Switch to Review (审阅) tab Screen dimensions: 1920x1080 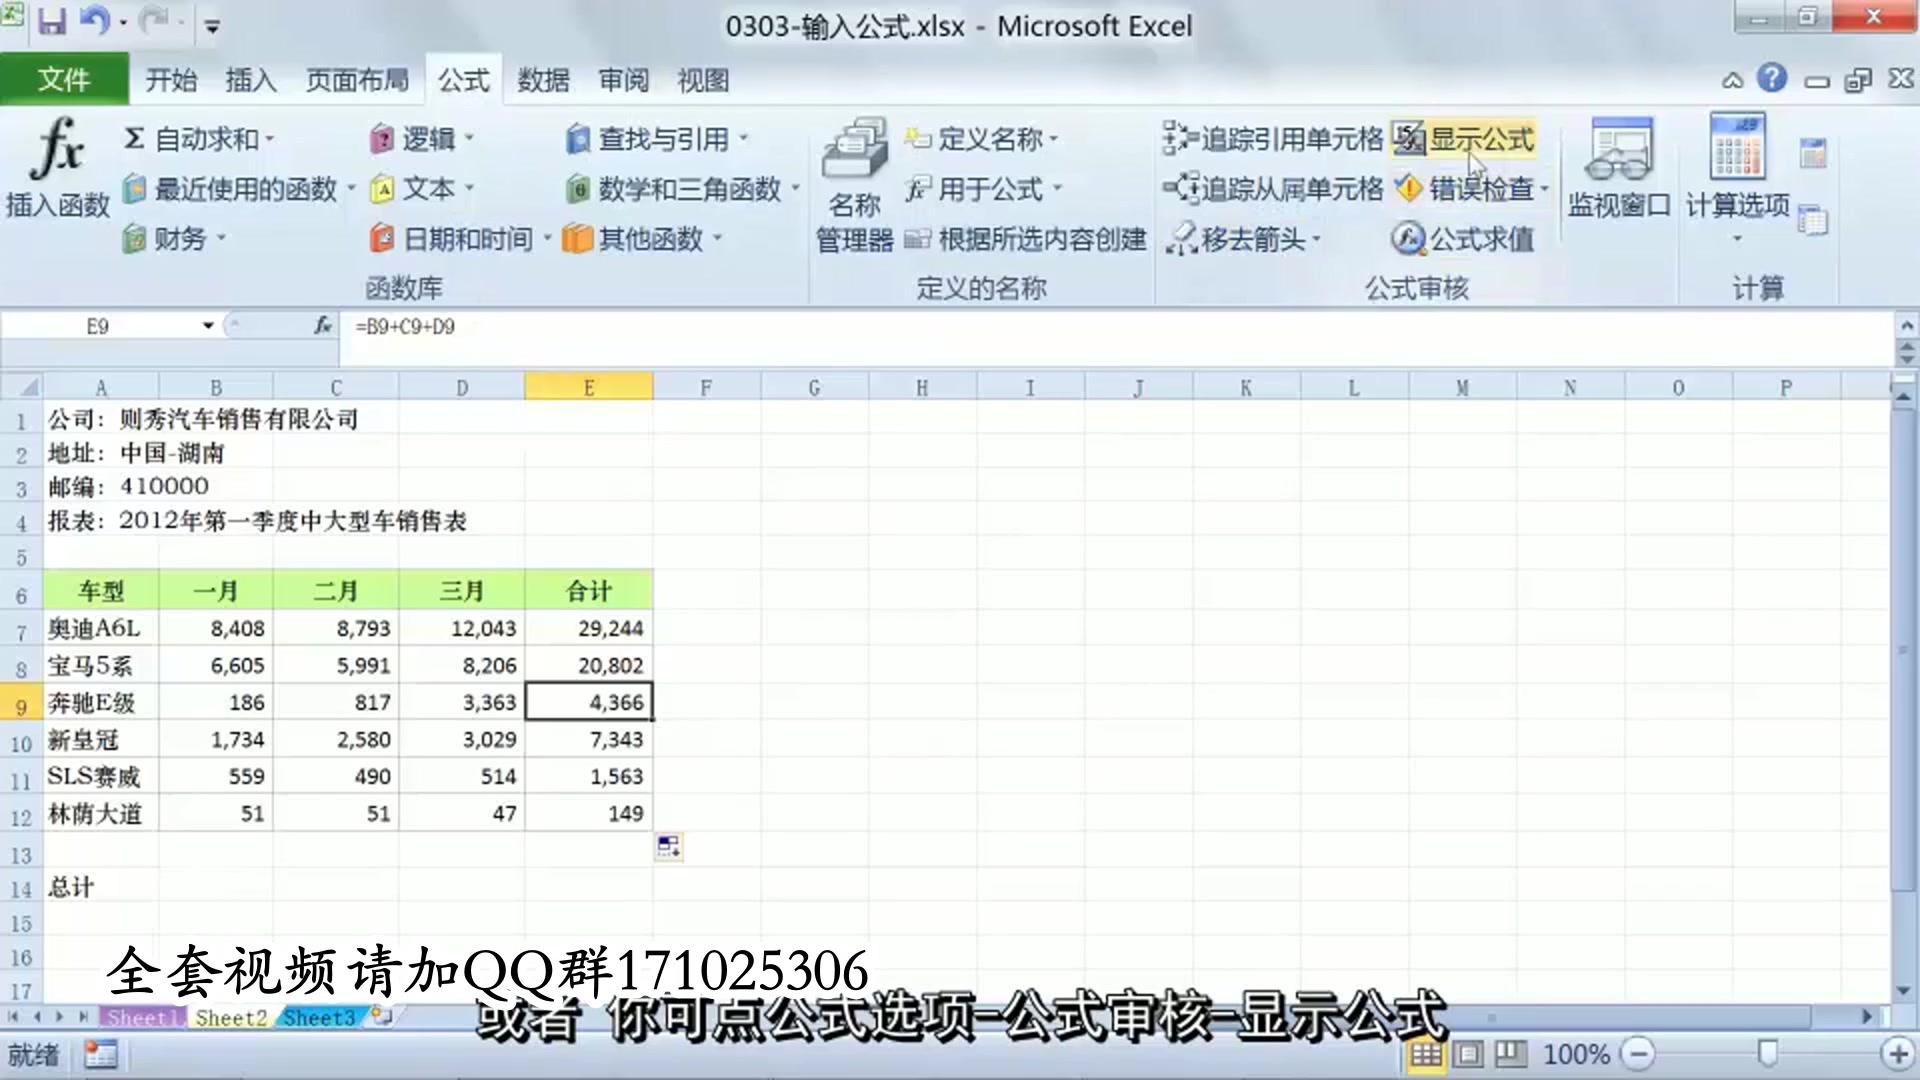point(624,80)
